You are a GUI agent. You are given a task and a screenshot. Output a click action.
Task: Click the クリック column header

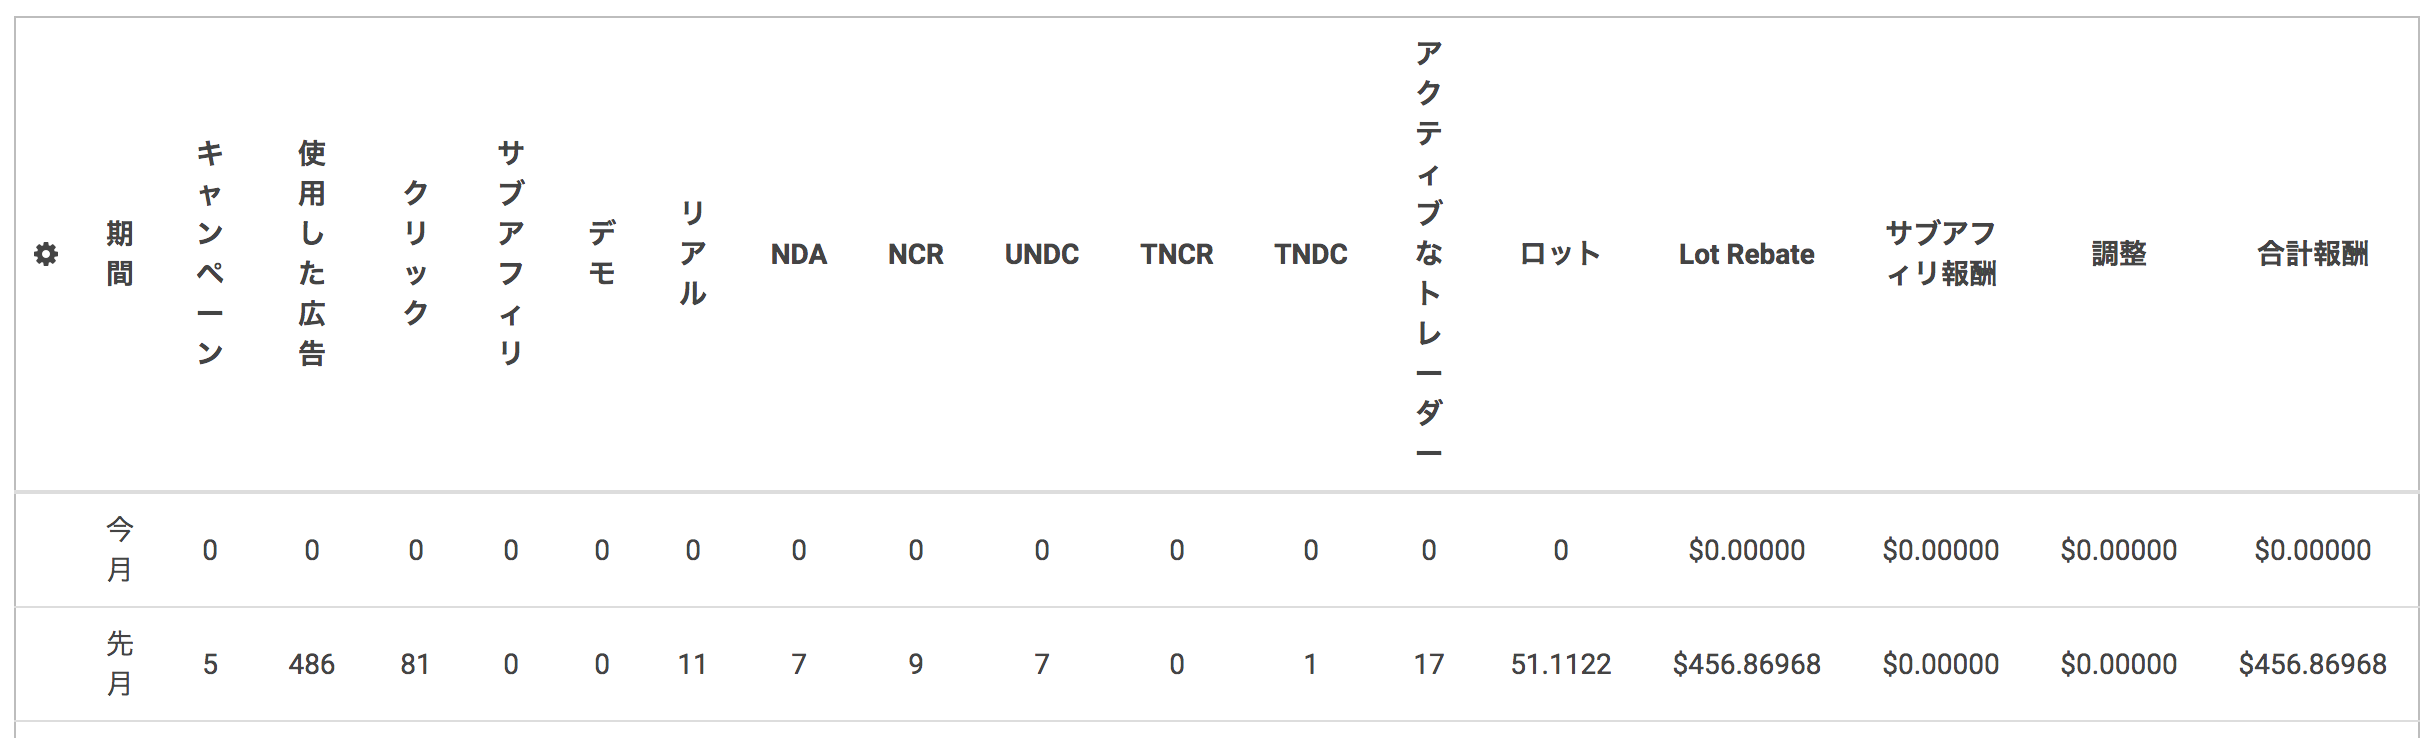pos(416,254)
